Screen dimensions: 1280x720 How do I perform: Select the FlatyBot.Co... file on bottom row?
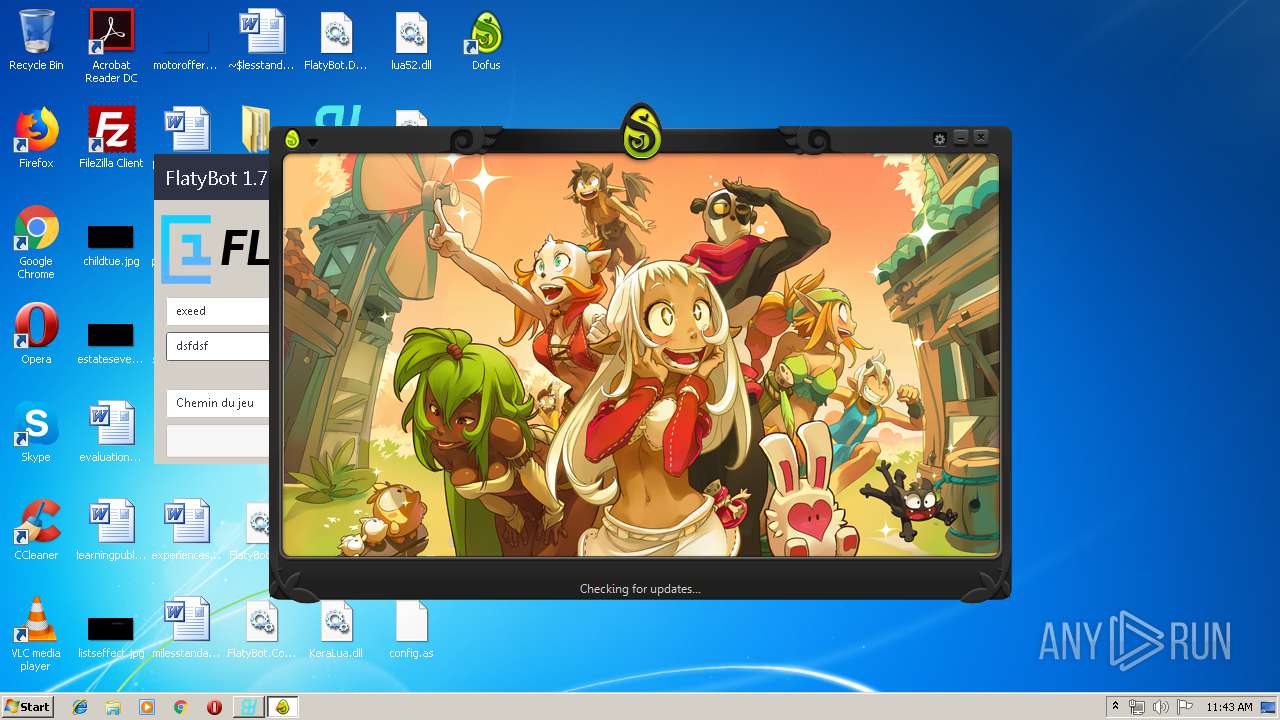(x=261, y=629)
